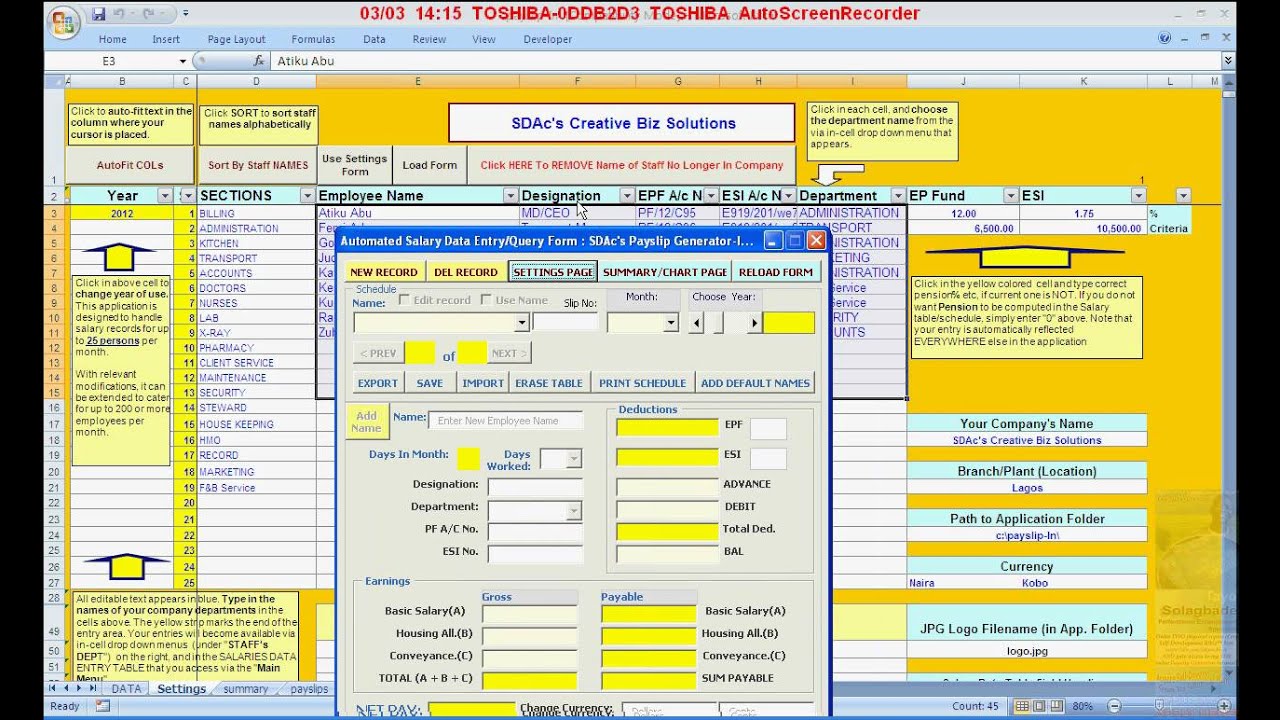Open the EP Fund filter dropdown
Screen dimensions: 1280x720
(1010, 196)
